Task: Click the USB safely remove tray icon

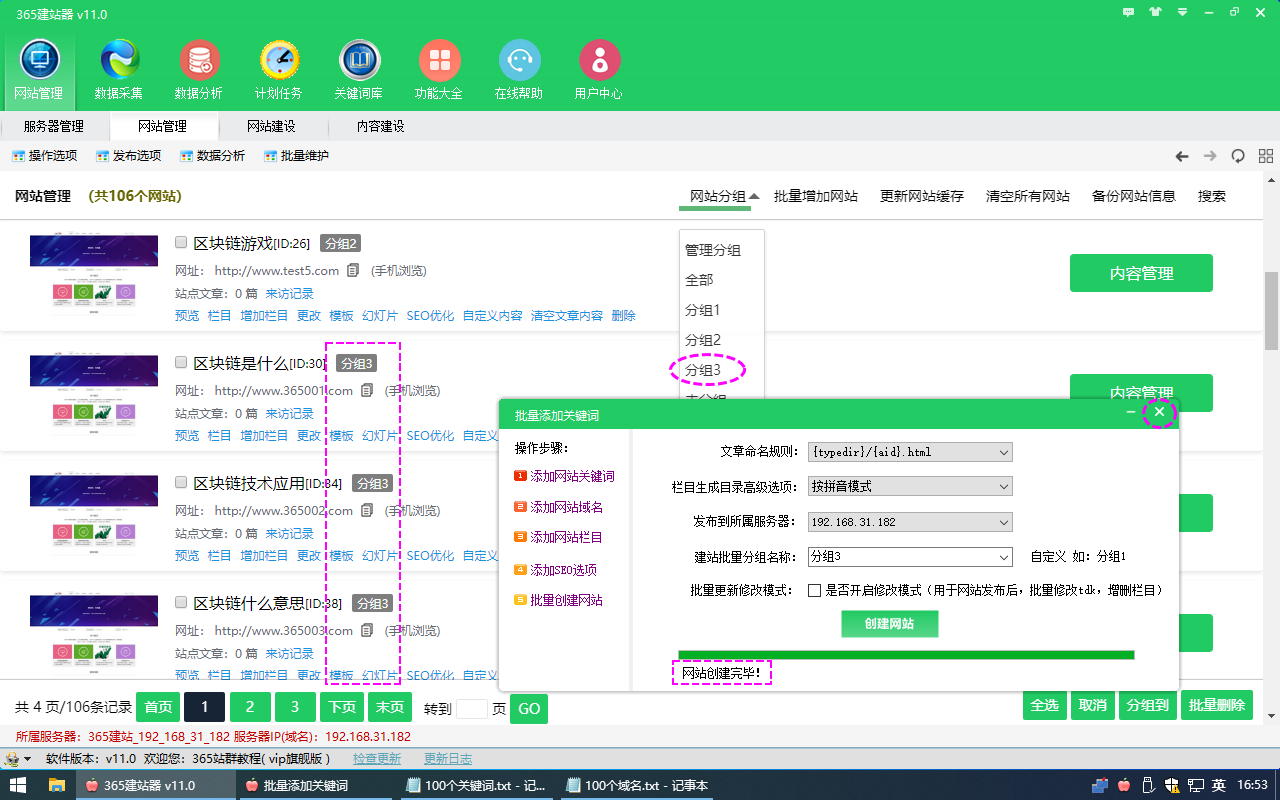Action: tap(1150, 785)
